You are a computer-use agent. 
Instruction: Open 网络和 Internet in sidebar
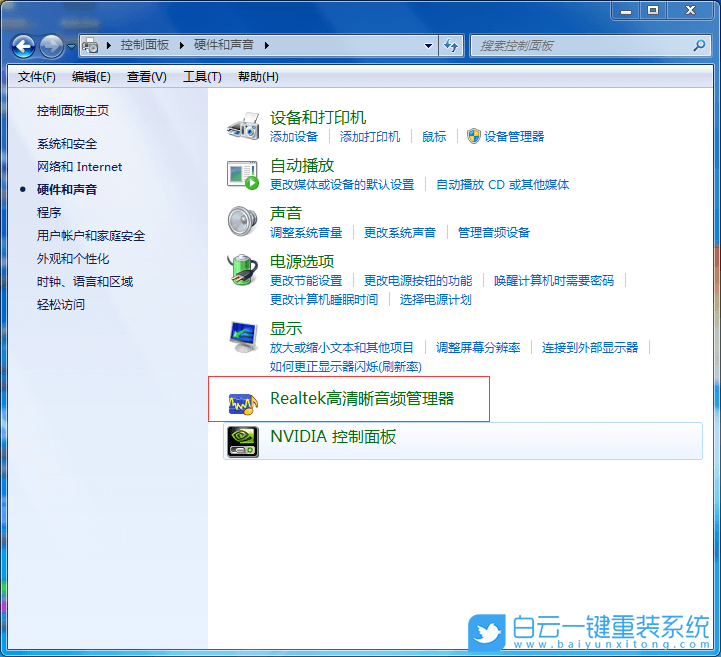coord(80,167)
